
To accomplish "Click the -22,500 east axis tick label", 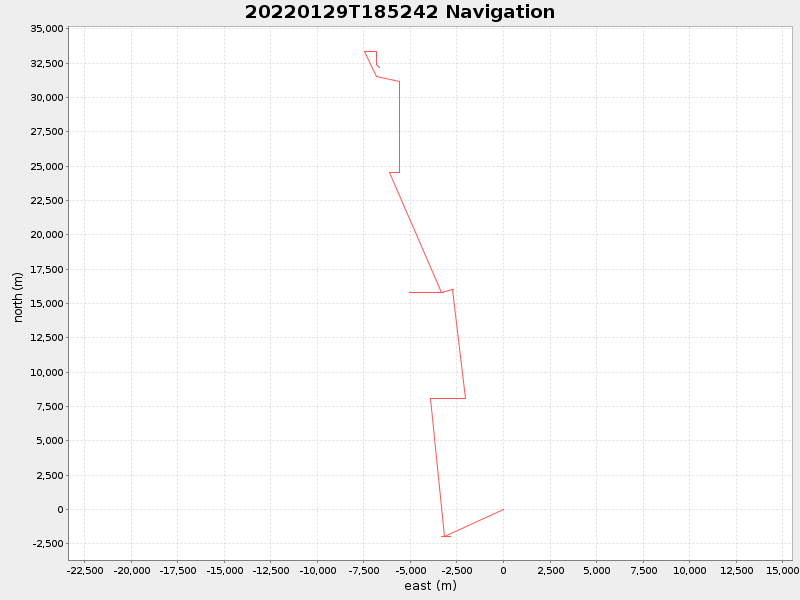I will 85,570.
